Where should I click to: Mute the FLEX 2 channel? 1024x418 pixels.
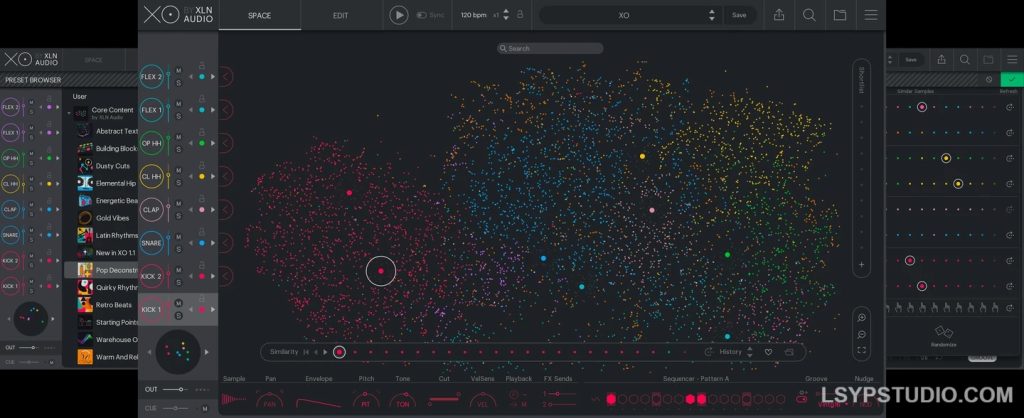click(x=178, y=70)
